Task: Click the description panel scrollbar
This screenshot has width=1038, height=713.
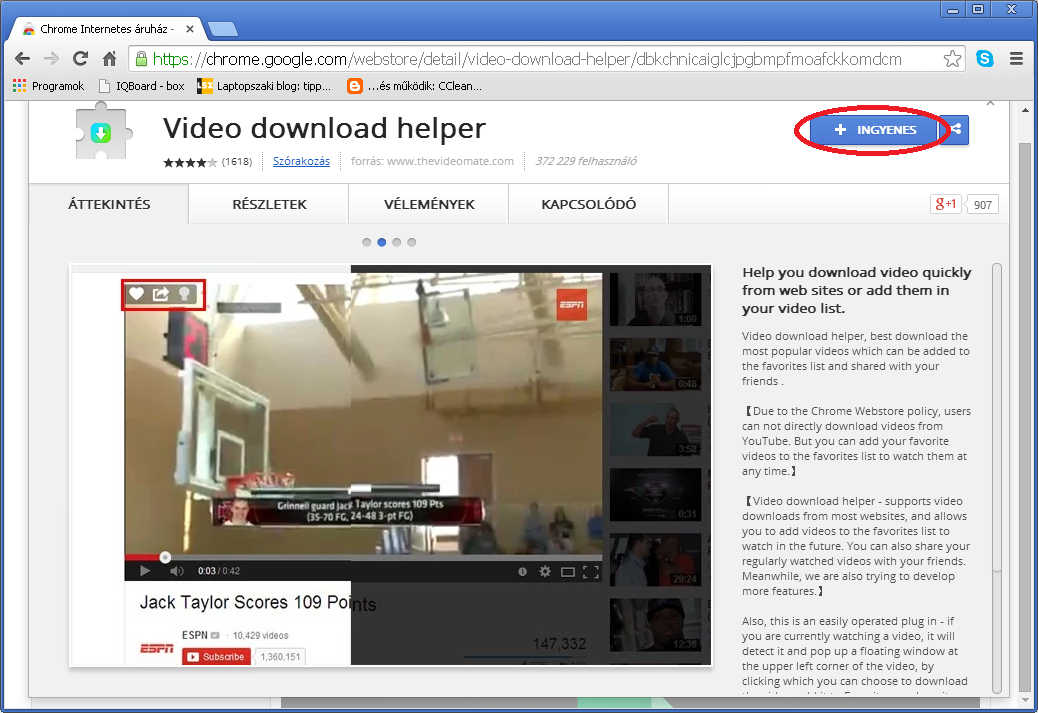Action: (x=997, y=417)
